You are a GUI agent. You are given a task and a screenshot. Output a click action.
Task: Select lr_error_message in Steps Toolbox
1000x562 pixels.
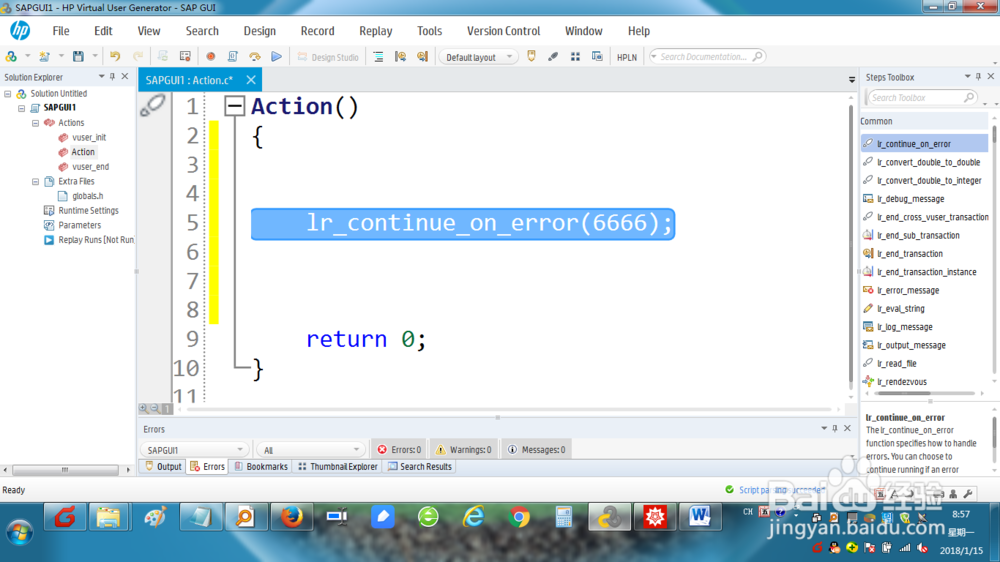coord(908,290)
